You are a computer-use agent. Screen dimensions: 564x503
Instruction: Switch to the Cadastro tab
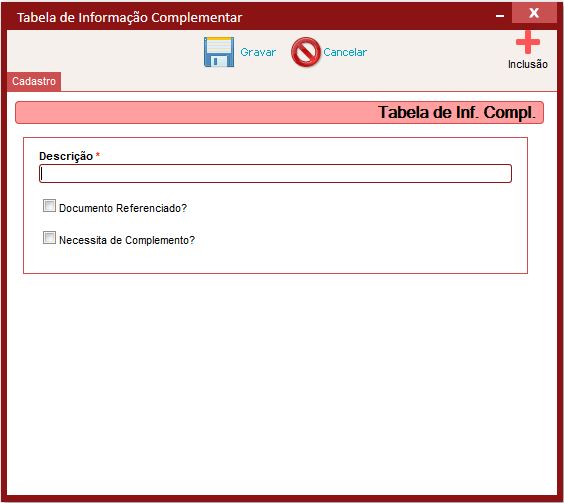[x=34, y=81]
